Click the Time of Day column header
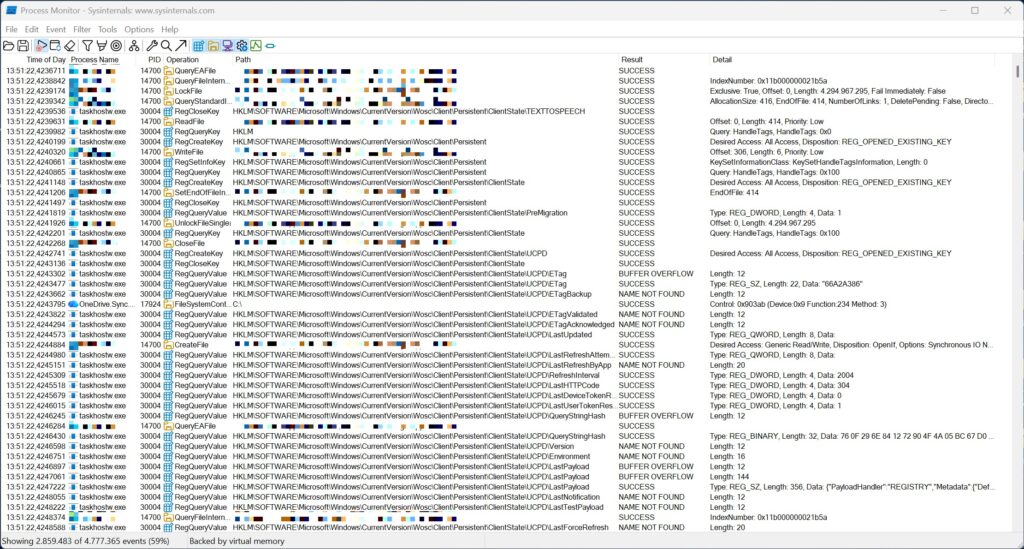Viewport: 1024px width, 549px height. [46, 59]
